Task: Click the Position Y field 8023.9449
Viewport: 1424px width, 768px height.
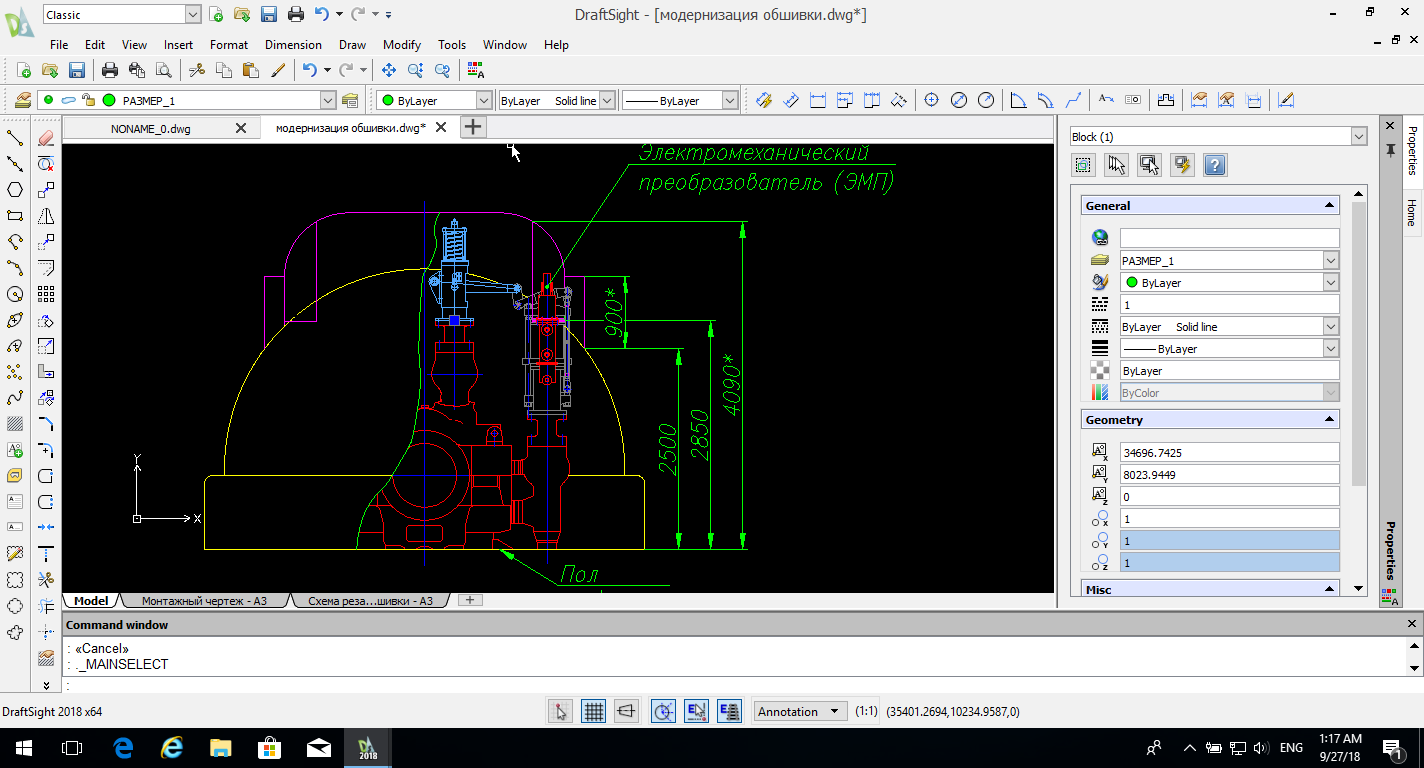Action: [x=1229, y=474]
